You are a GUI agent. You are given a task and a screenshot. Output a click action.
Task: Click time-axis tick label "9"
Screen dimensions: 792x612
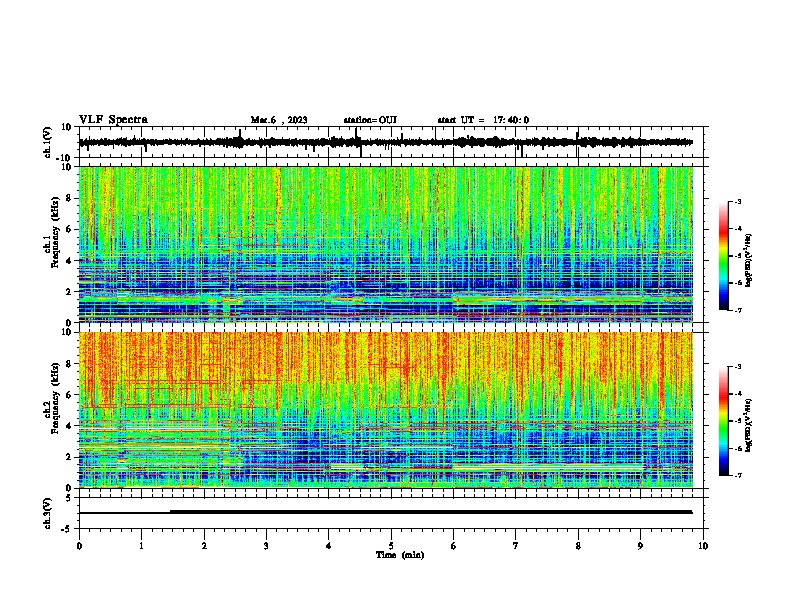(x=640, y=546)
